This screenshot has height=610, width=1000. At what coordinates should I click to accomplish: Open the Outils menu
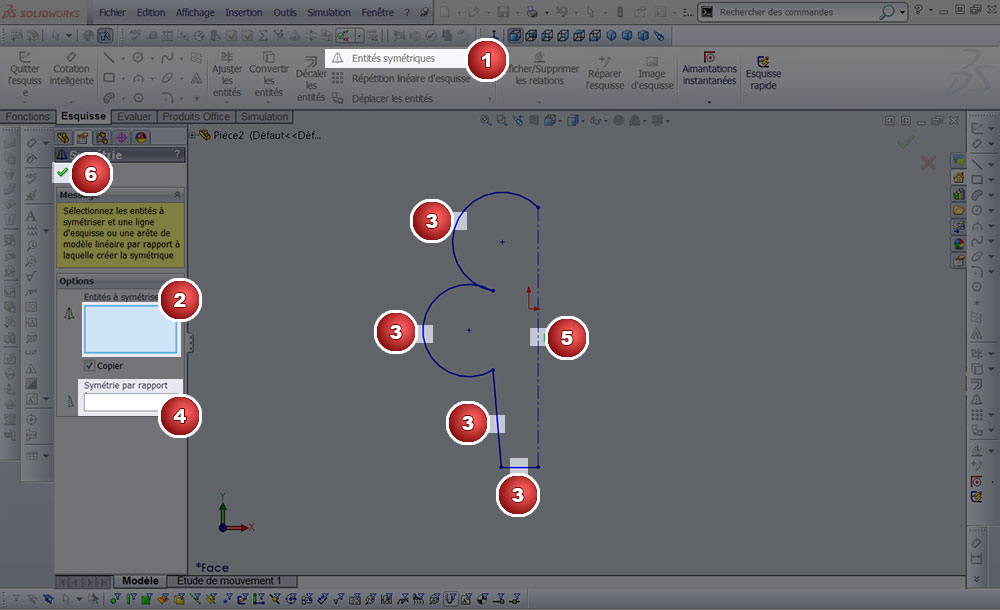coord(285,12)
